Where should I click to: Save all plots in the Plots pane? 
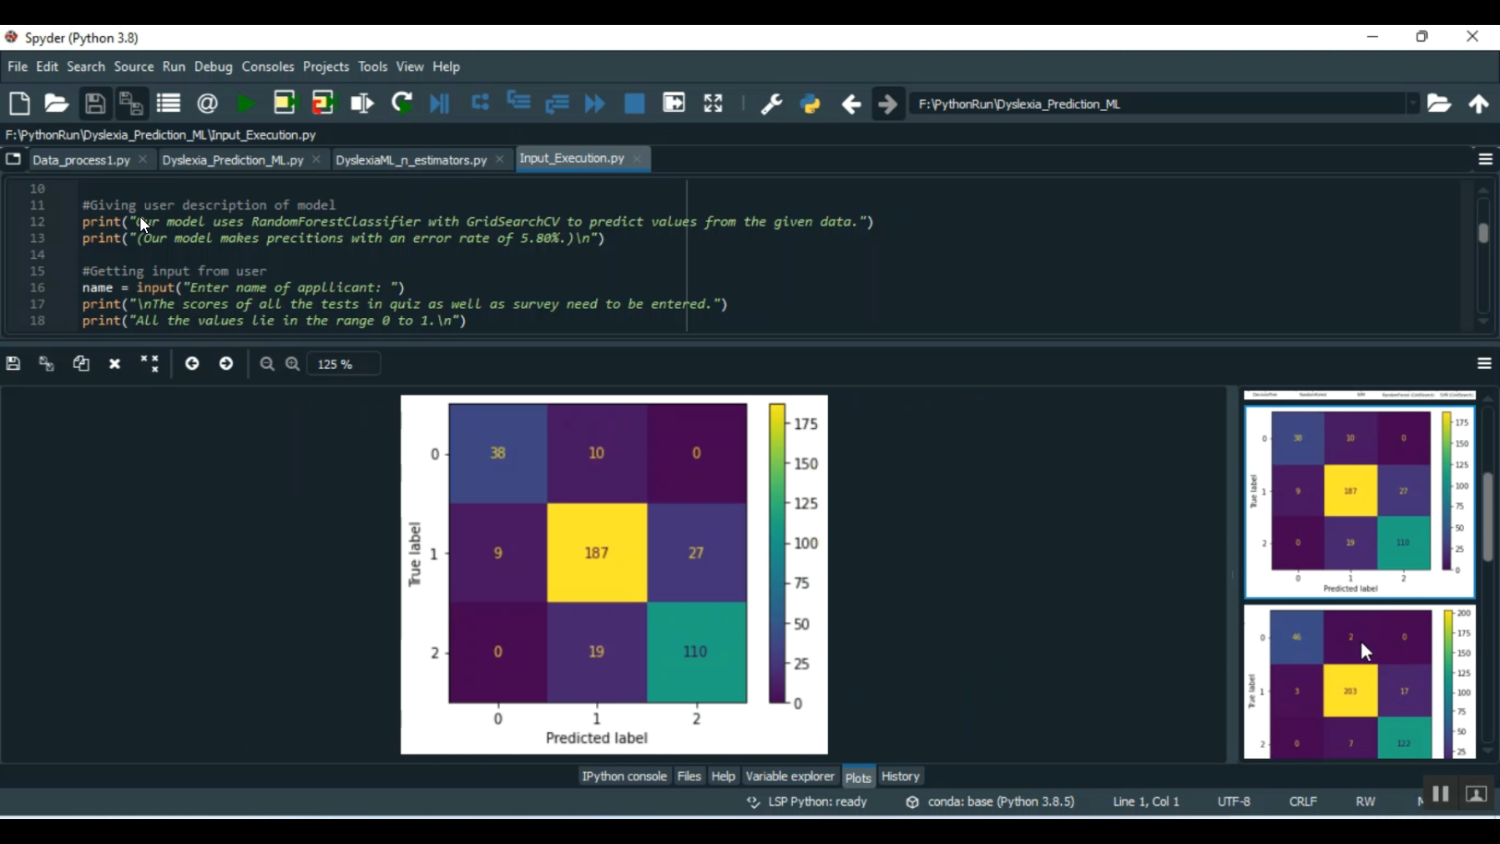[x=46, y=363]
